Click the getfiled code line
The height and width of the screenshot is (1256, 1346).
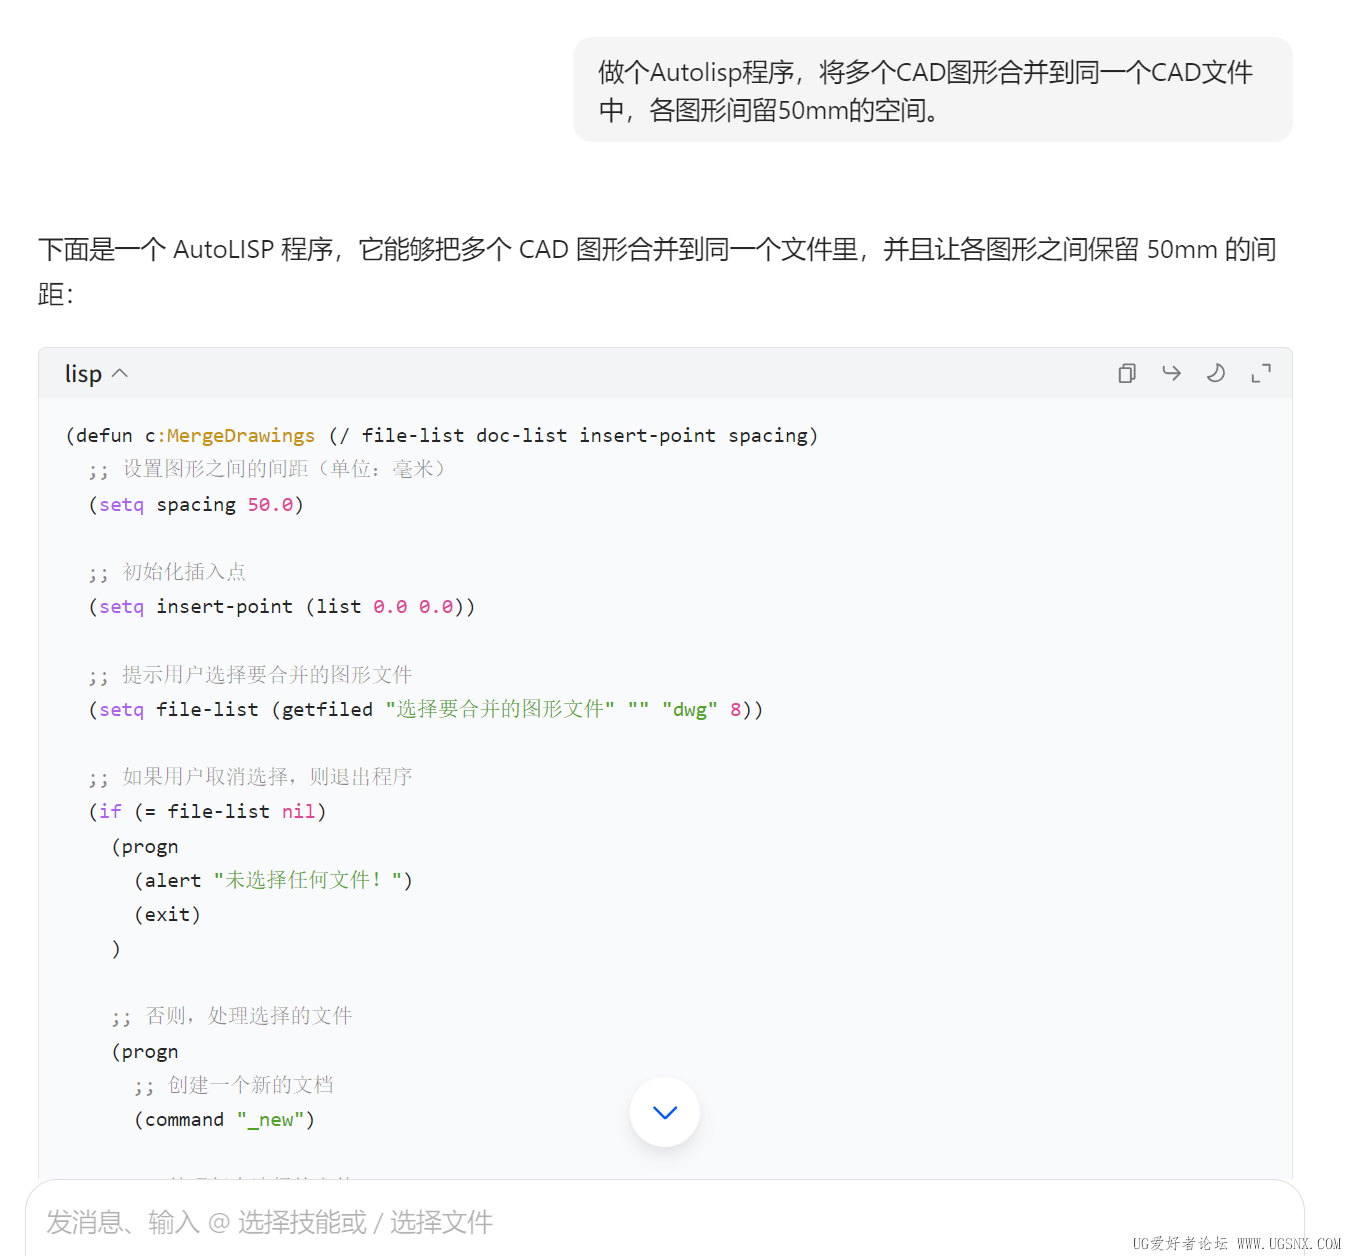pyautogui.click(x=426, y=710)
